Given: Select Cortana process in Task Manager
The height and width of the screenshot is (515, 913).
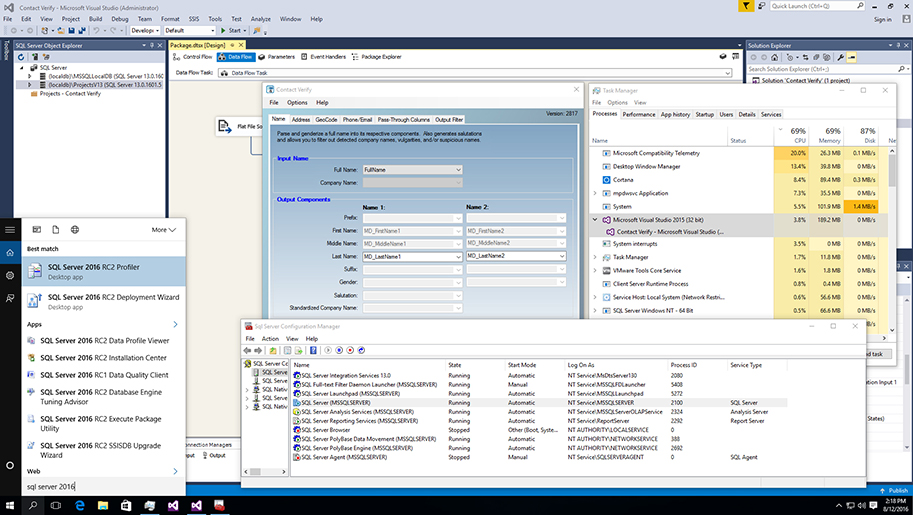Looking at the screenshot, I should click(x=740, y=180).
